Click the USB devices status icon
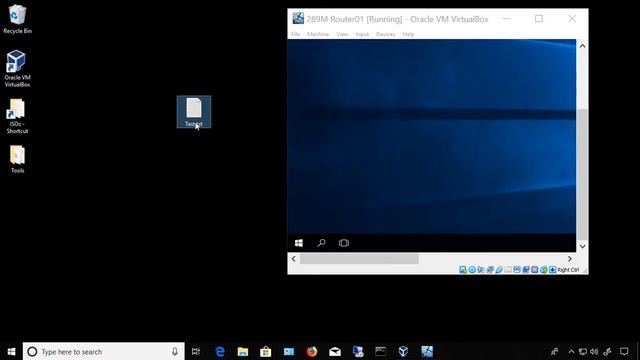Viewport: 640px width, 360px height. [x=499, y=270]
